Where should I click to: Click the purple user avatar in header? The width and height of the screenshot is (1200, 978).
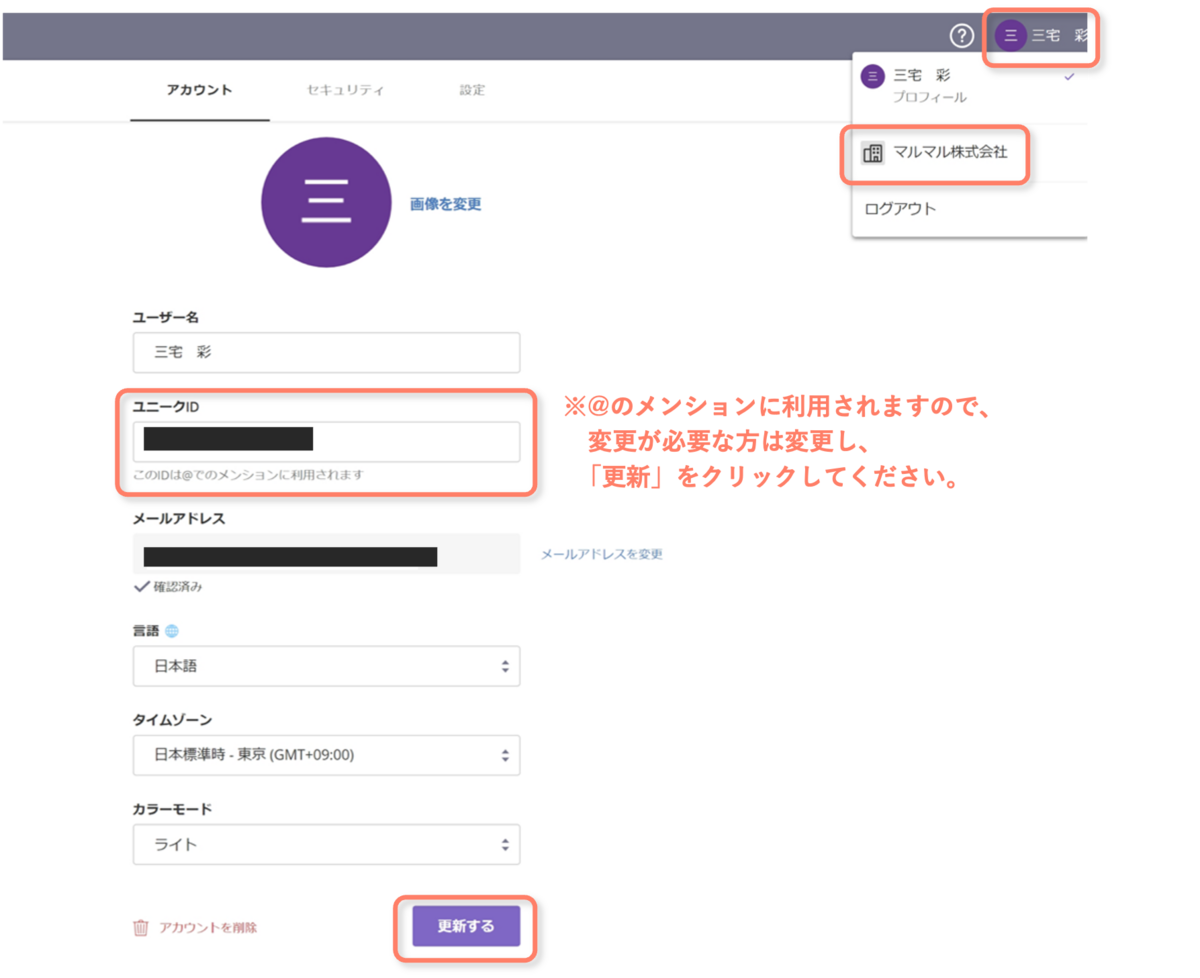click(x=1010, y=37)
